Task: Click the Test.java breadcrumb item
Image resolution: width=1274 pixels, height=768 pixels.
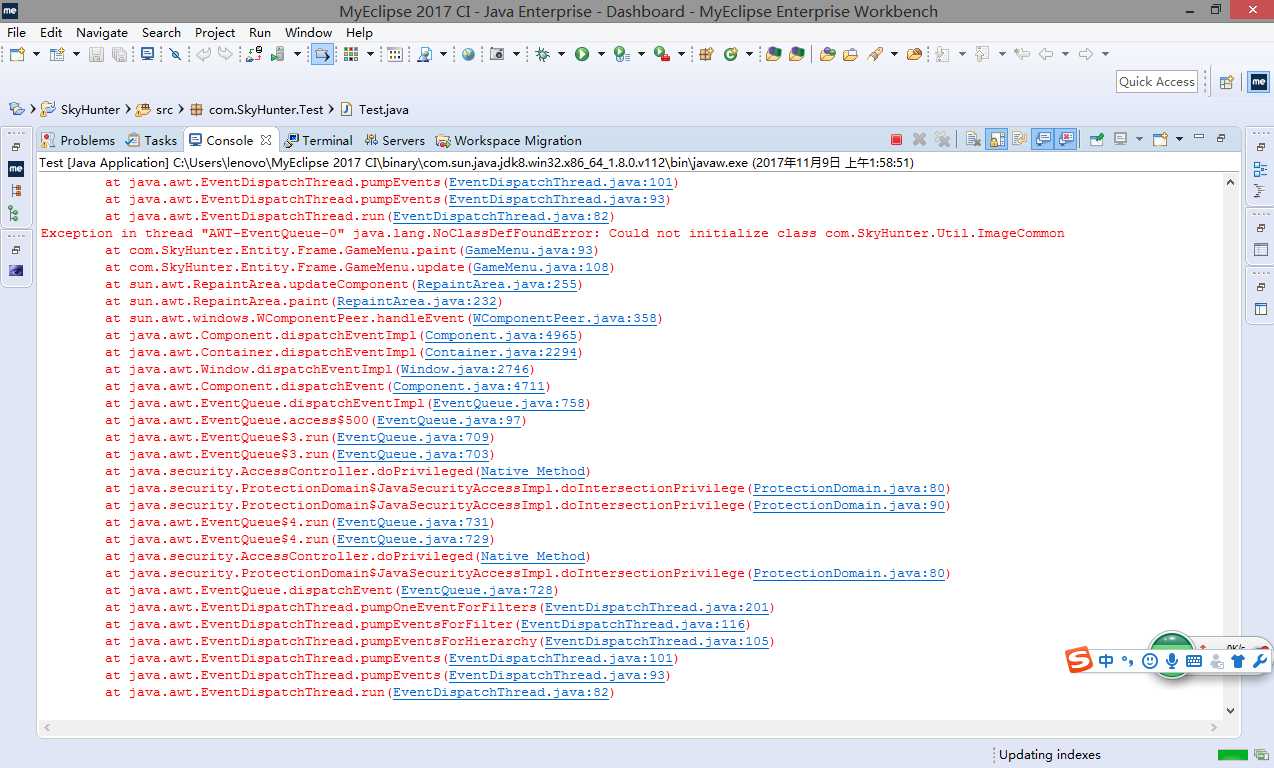Action: 374,110
